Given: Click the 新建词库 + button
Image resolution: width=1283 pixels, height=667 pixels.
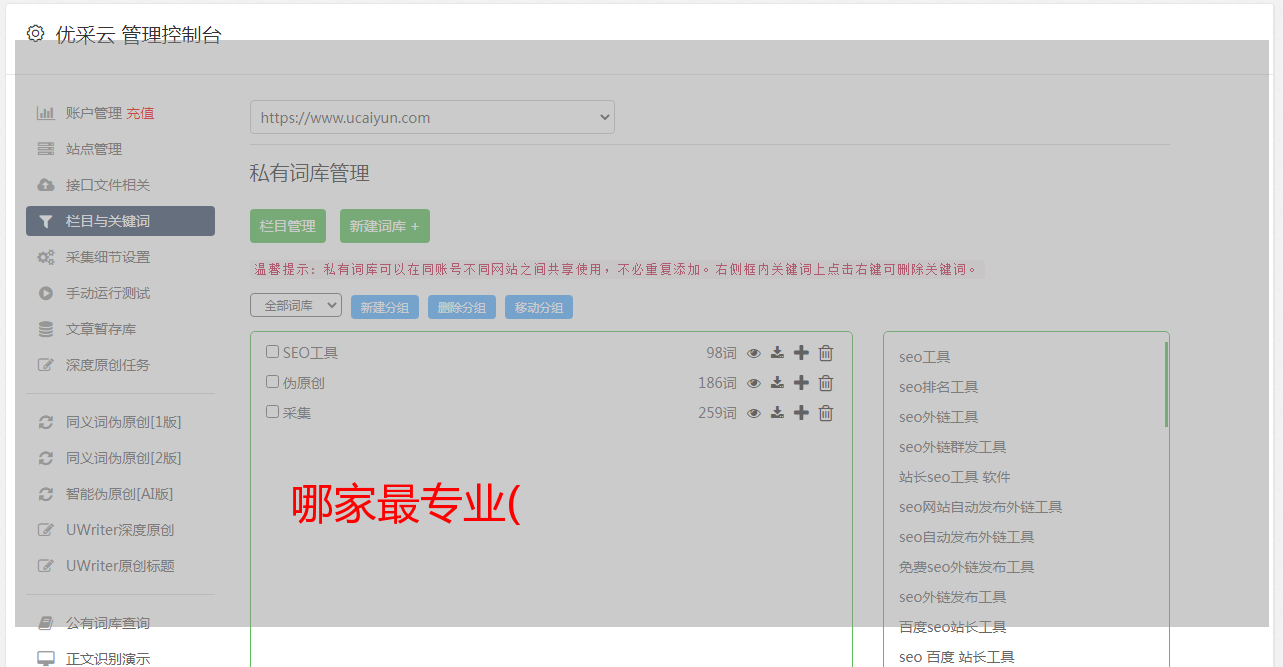Looking at the screenshot, I should point(384,226).
